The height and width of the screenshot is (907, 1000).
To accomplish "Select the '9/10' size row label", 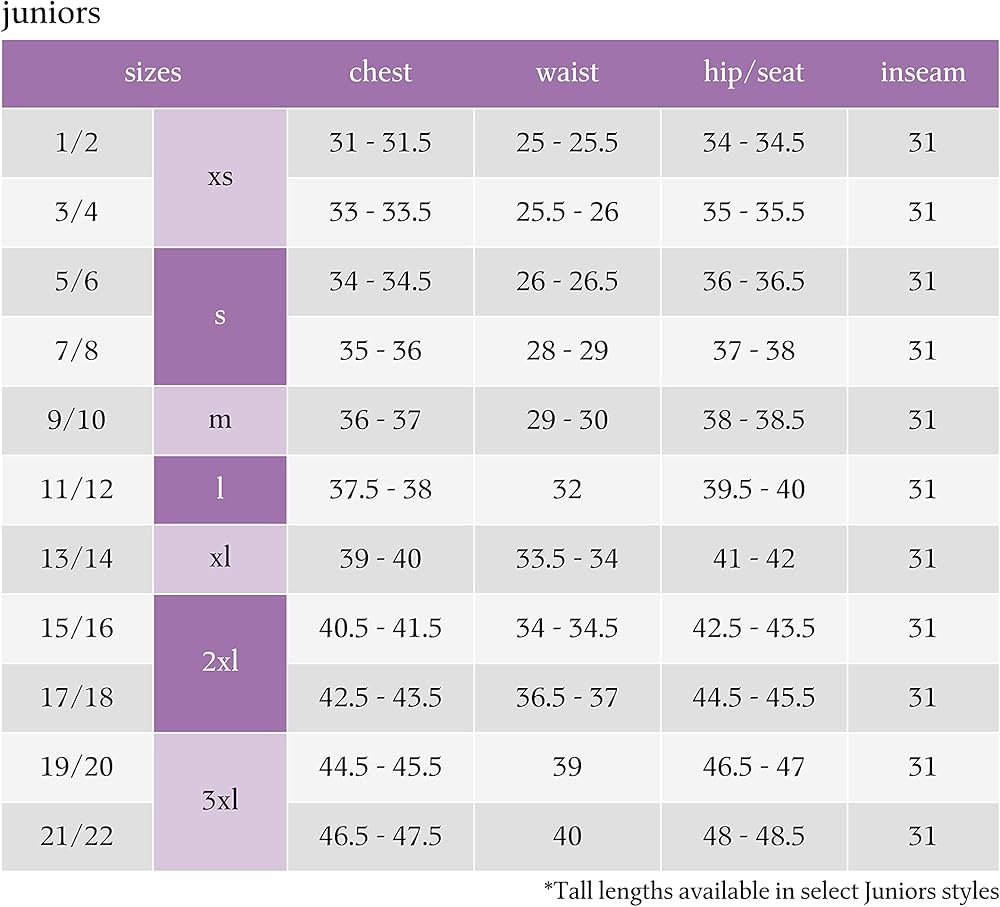I will point(77,420).
